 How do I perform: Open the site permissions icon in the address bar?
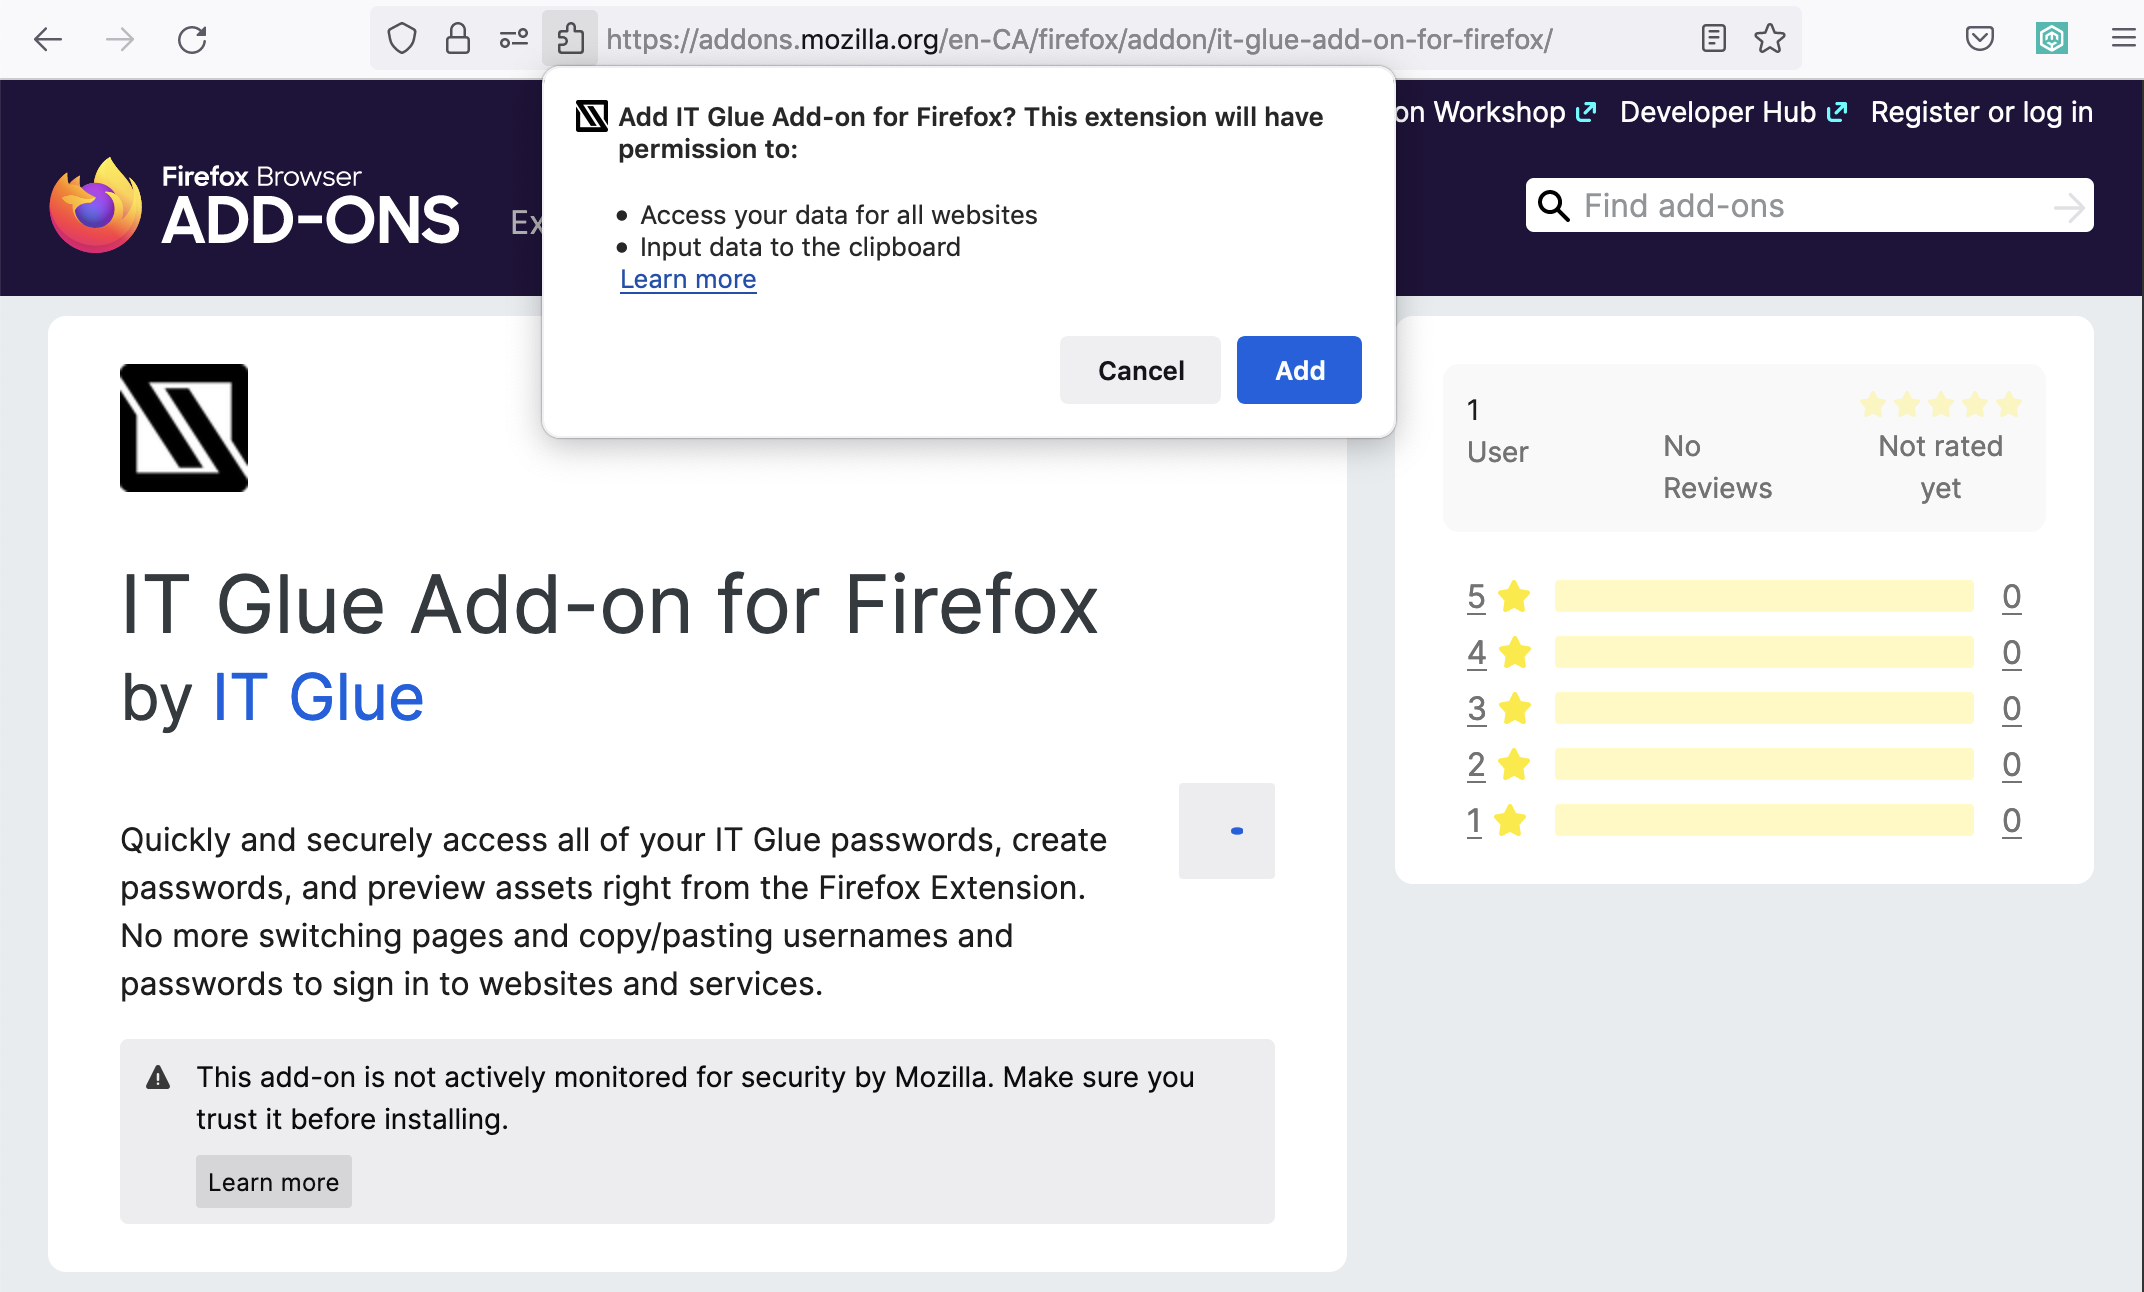(x=514, y=39)
